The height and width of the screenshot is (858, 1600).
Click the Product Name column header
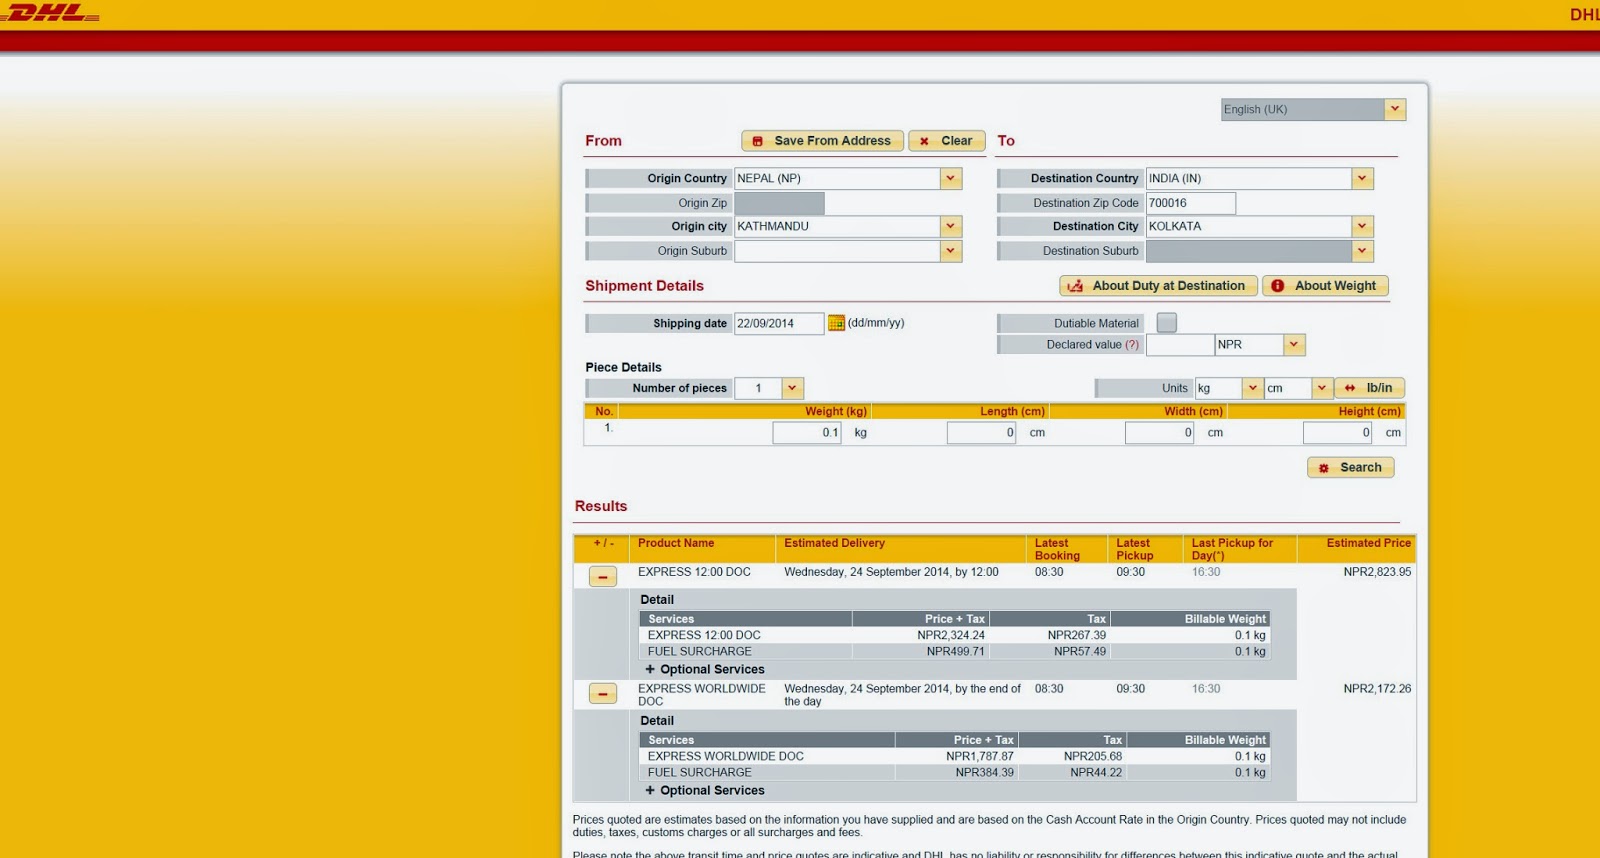(x=676, y=543)
